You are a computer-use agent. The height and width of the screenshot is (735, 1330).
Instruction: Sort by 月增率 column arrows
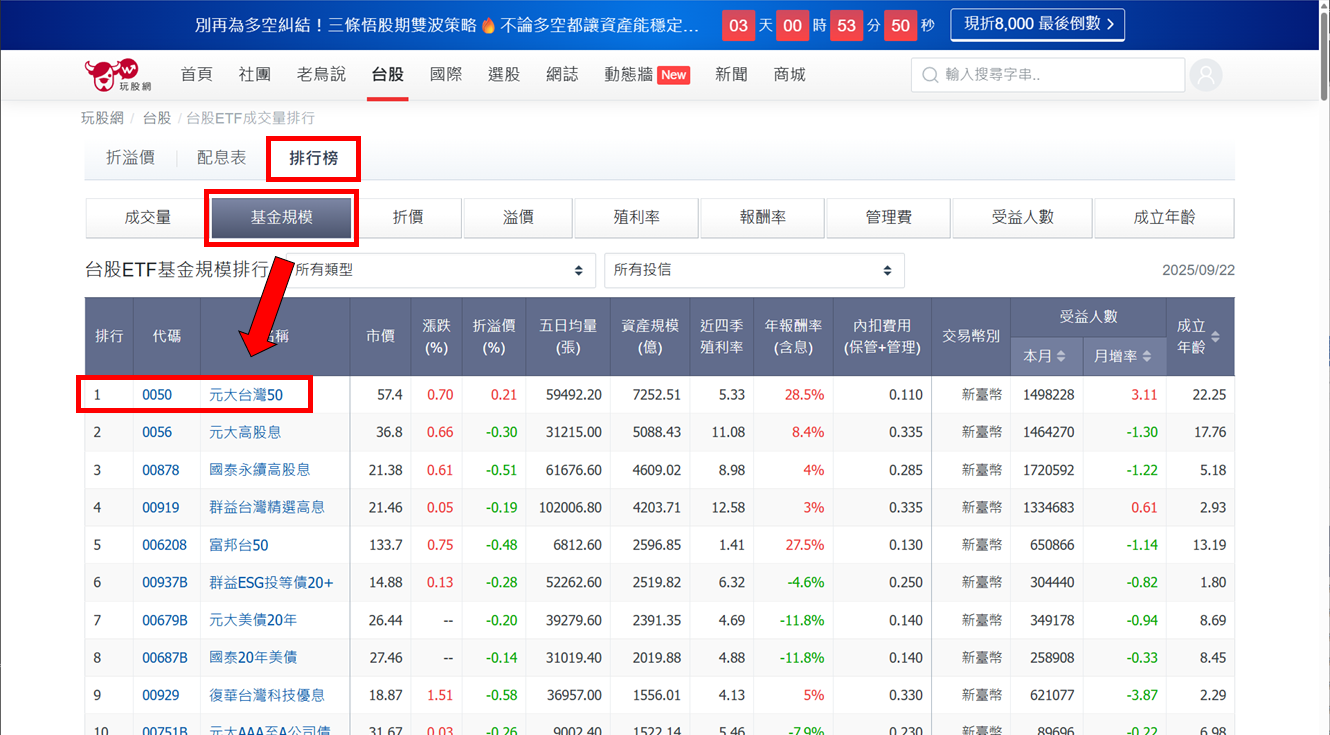click(x=1146, y=356)
